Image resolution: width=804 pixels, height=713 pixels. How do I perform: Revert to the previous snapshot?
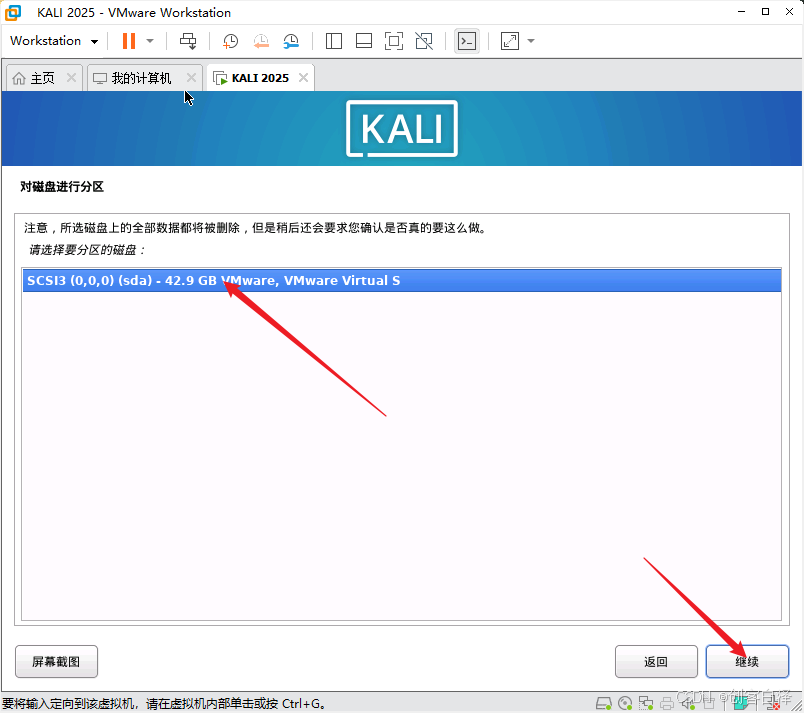(x=261, y=41)
